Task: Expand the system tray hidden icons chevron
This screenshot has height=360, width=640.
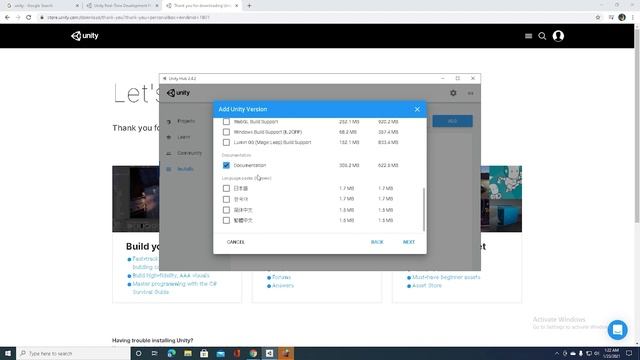Action: coord(557,353)
